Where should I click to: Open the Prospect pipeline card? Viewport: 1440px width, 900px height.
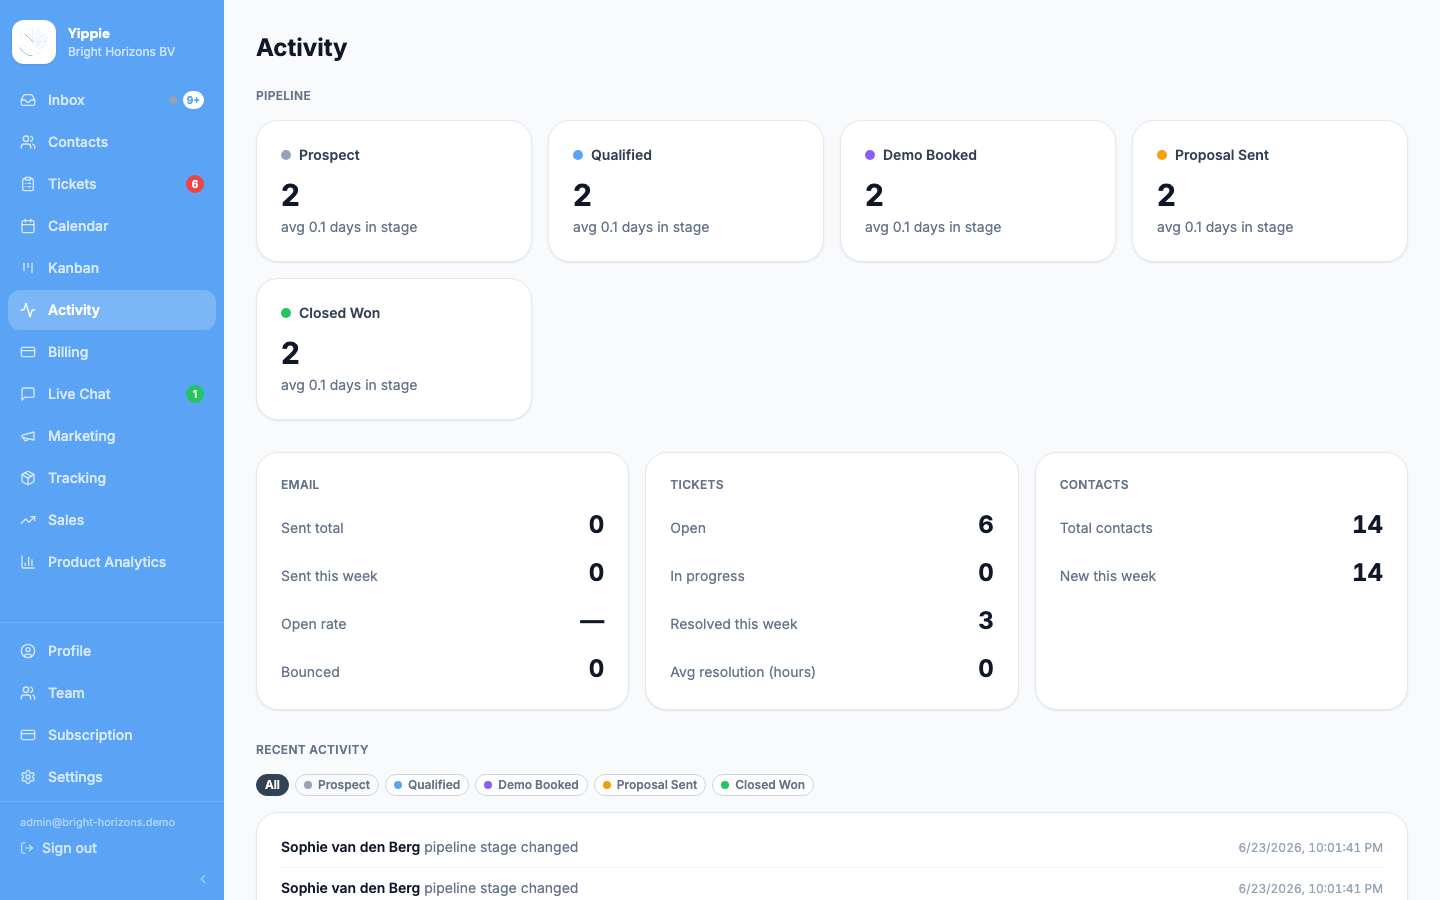[x=394, y=191]
